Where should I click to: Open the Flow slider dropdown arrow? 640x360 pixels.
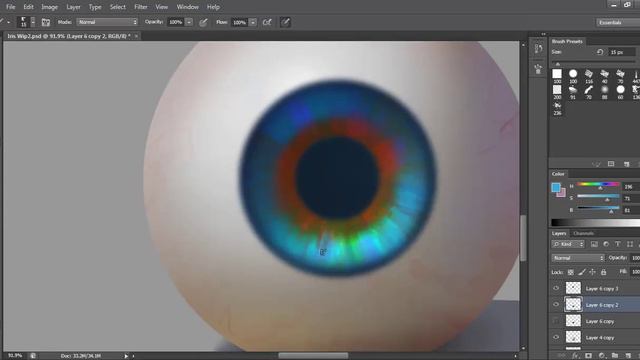[253, 22]
